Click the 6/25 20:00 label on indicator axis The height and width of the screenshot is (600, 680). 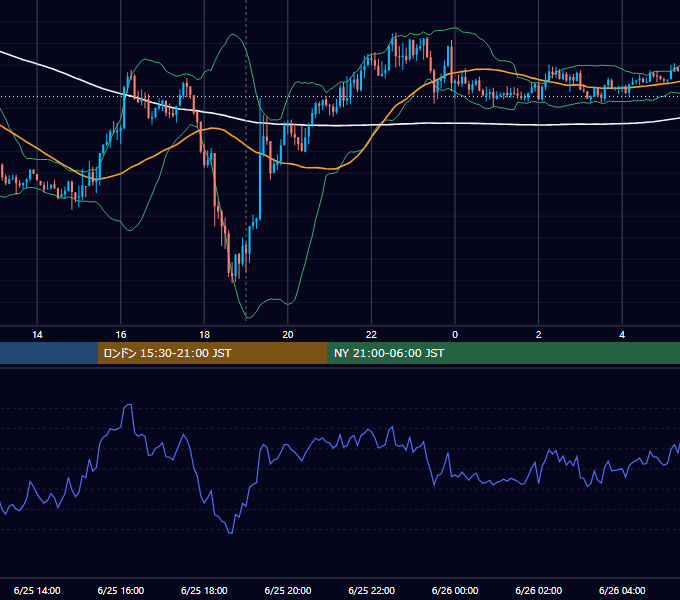pos(288,590)
